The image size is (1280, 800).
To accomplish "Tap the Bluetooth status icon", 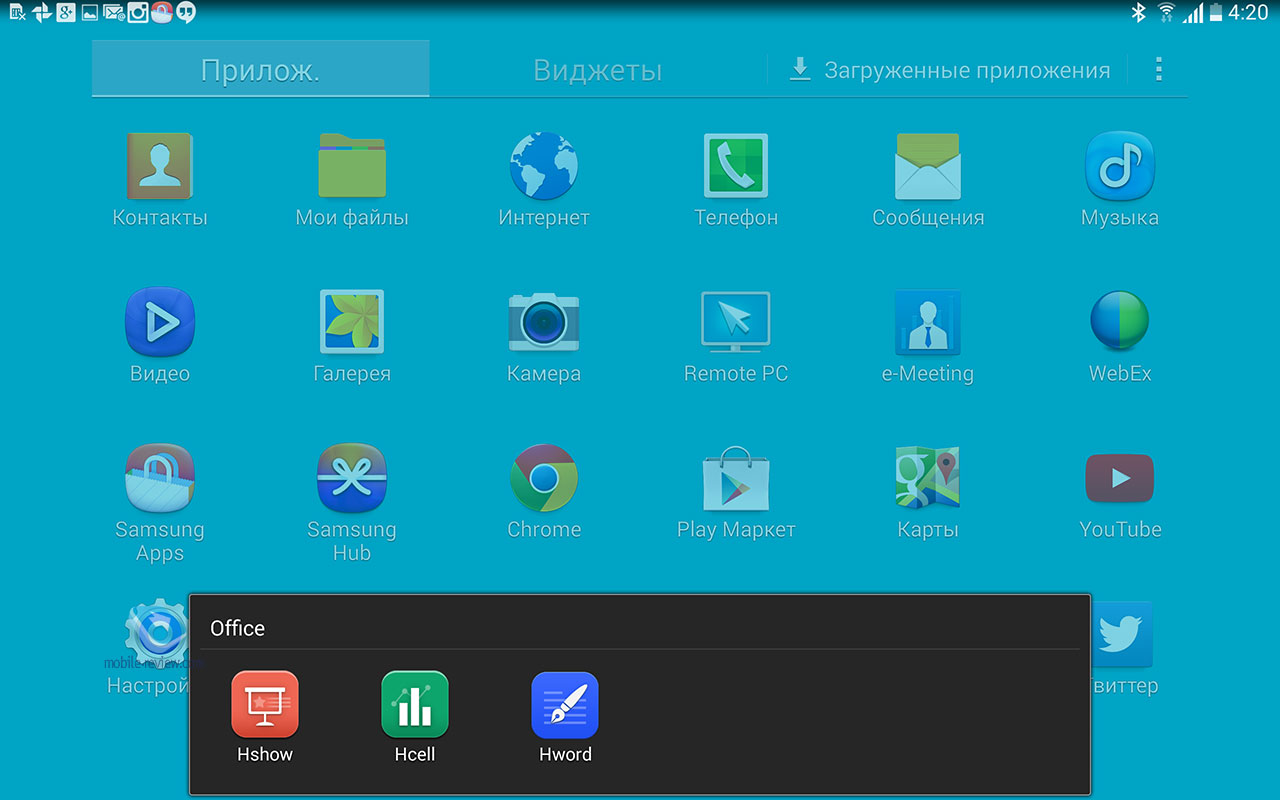I will (1137, 13).
